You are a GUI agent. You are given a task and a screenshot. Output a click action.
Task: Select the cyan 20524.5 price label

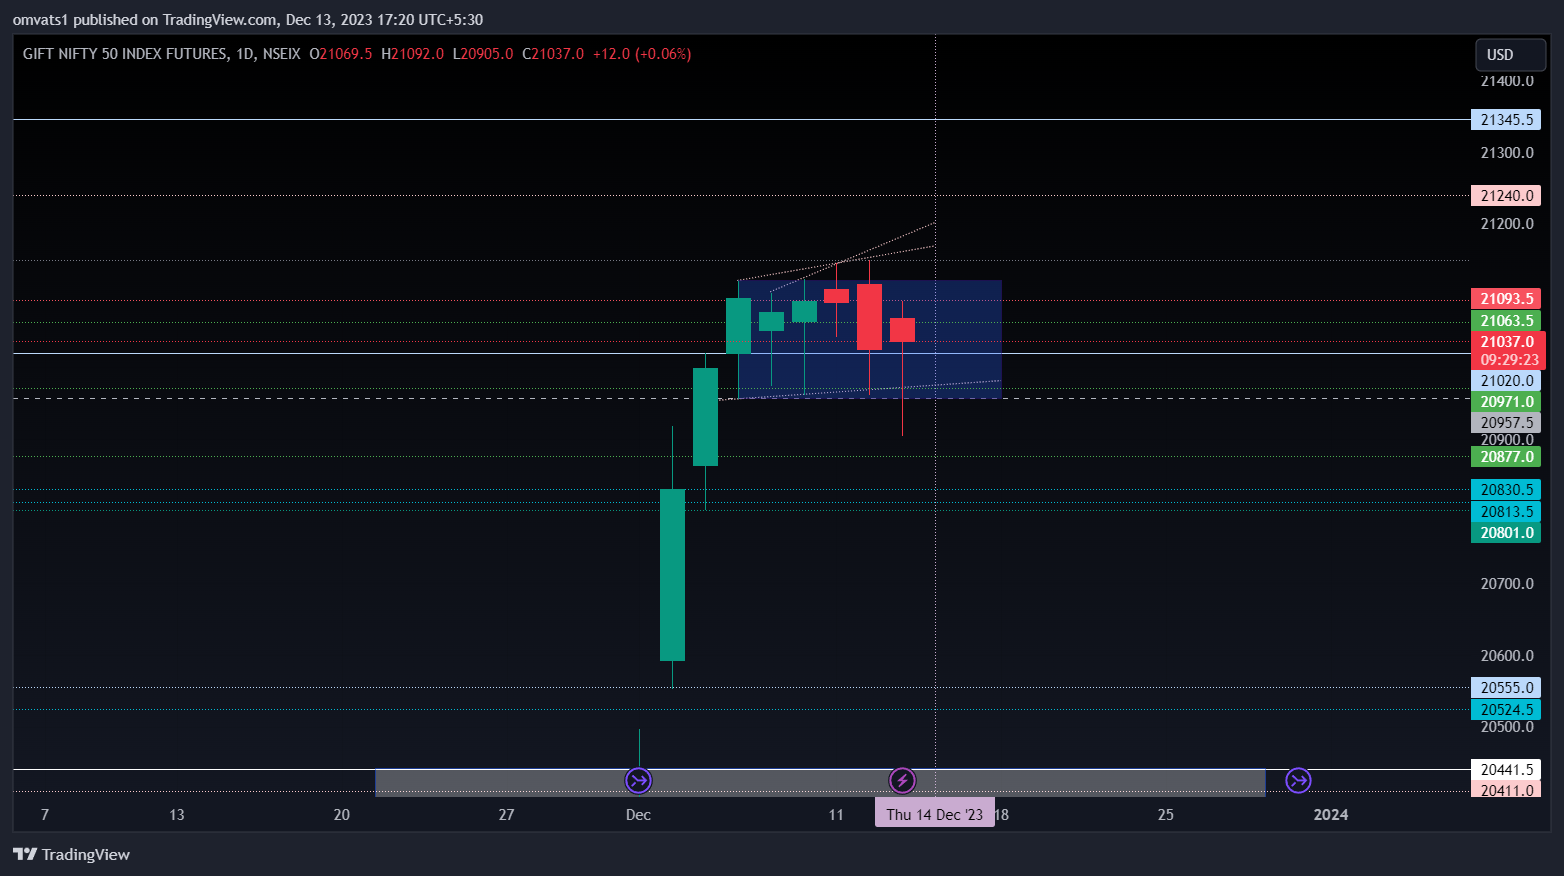pos(1506,710)
